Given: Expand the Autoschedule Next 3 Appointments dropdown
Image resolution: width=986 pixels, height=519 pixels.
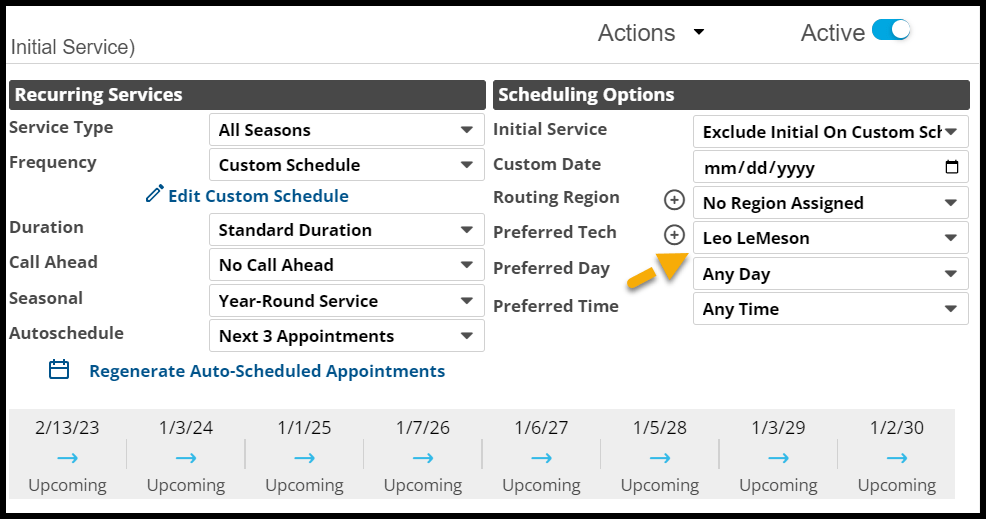Looking at the screenshot, I should [346, 336].
